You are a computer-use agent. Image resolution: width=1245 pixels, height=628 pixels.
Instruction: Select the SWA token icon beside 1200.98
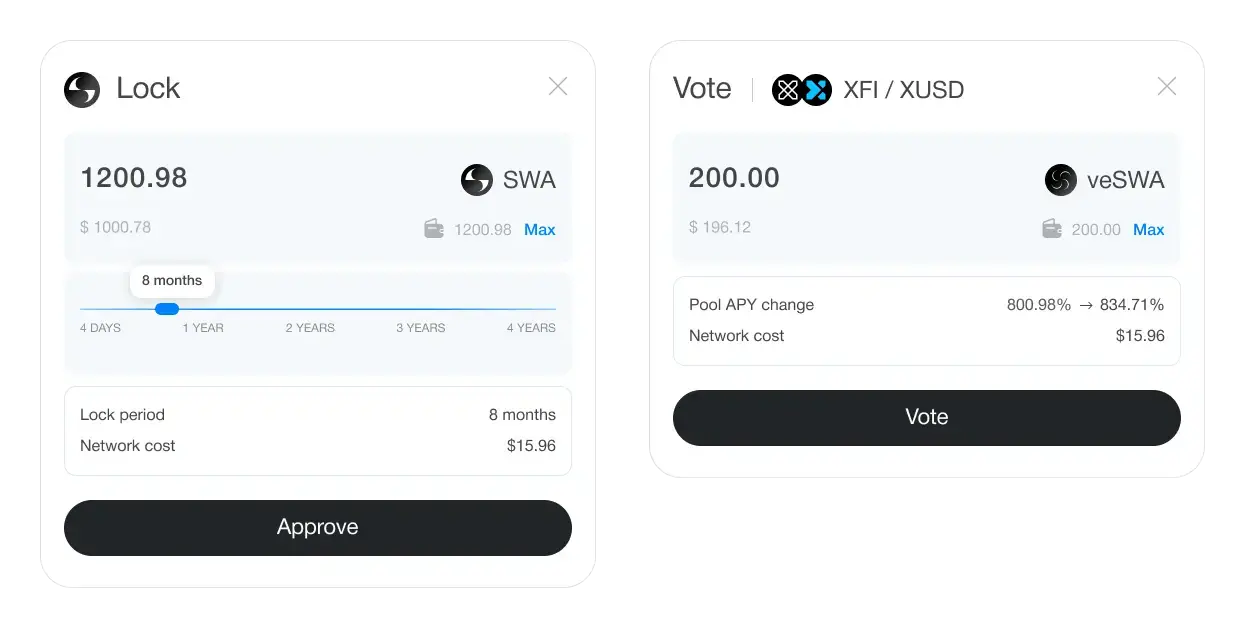pyautogui.click(x=476, y=180)
